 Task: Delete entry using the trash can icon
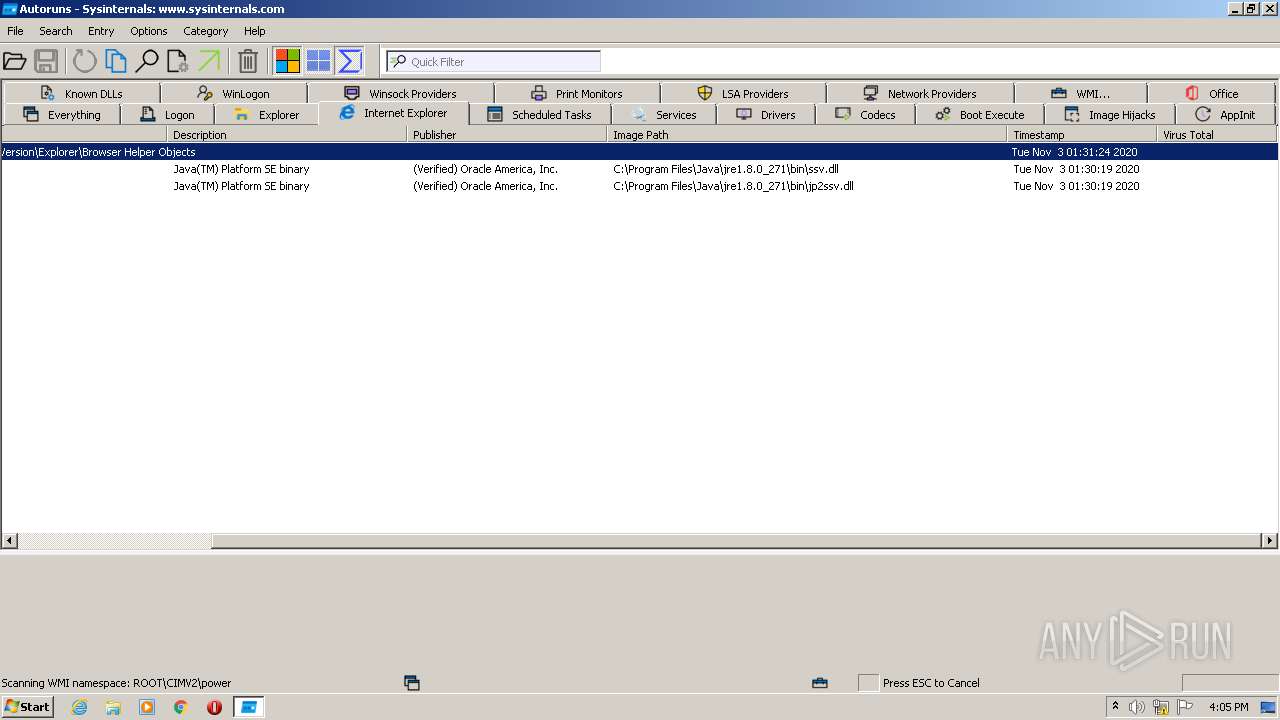point(248,62)
